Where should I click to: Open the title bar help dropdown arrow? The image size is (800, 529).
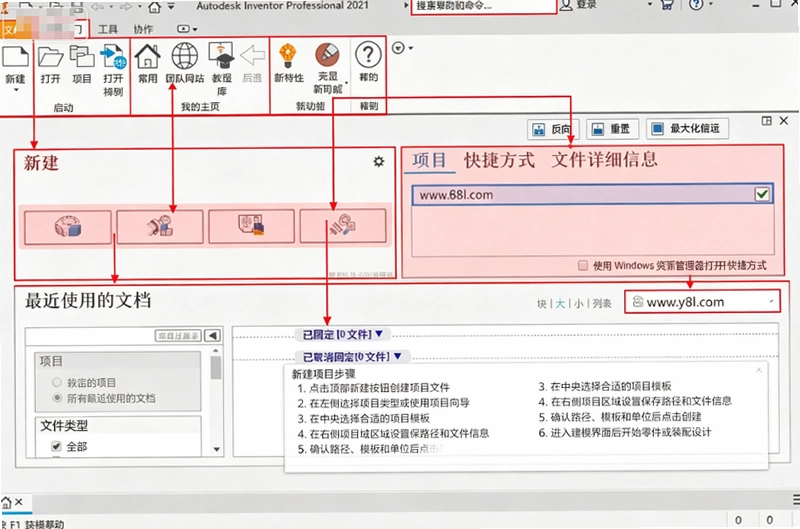click(x=711, y=5)
